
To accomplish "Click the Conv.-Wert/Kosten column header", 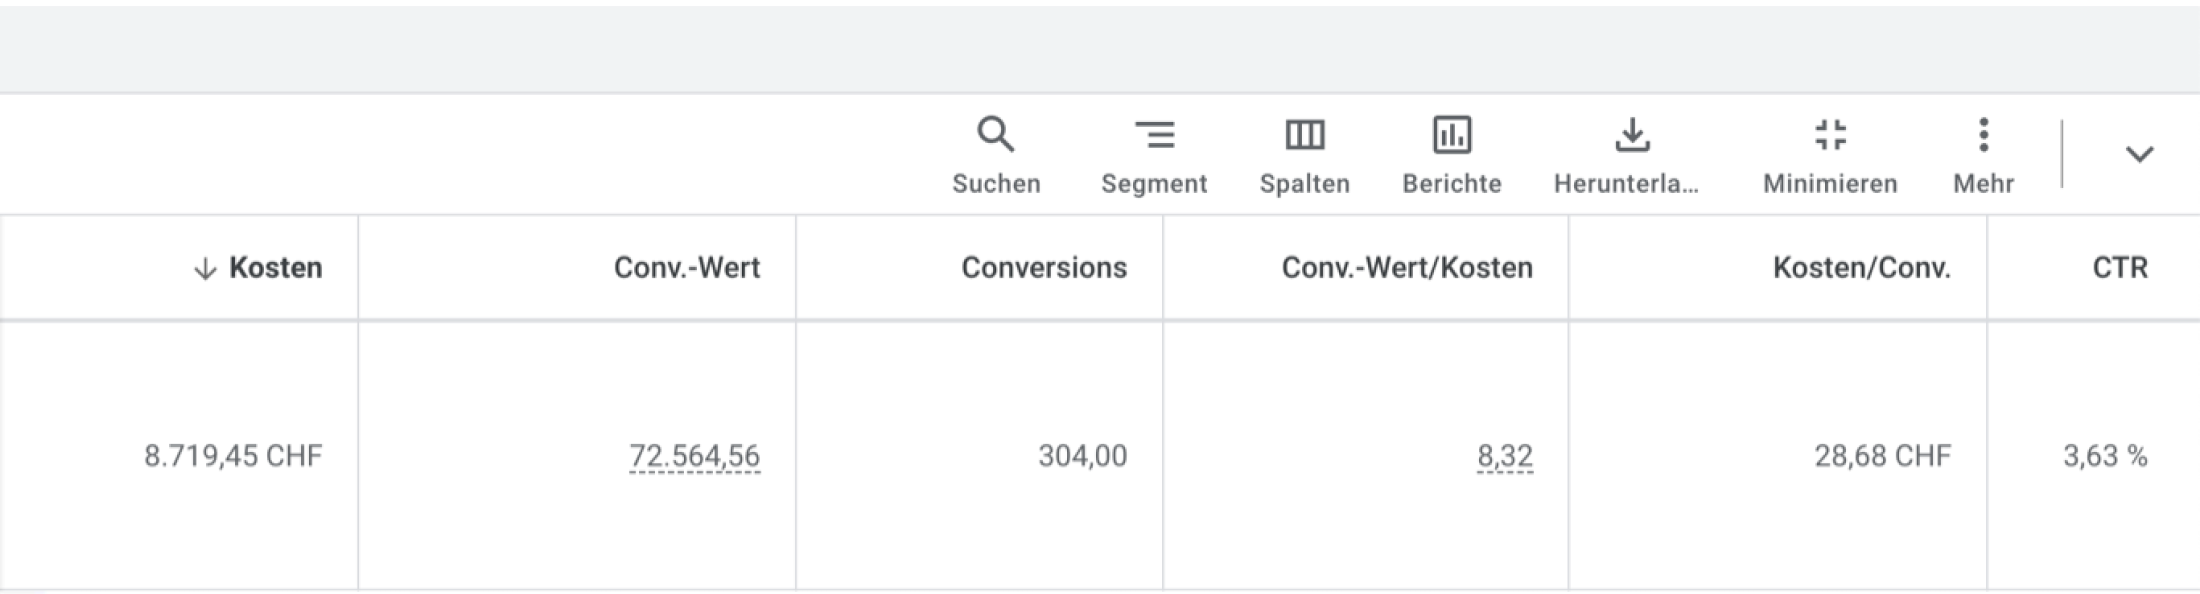I will point(1406,268).
